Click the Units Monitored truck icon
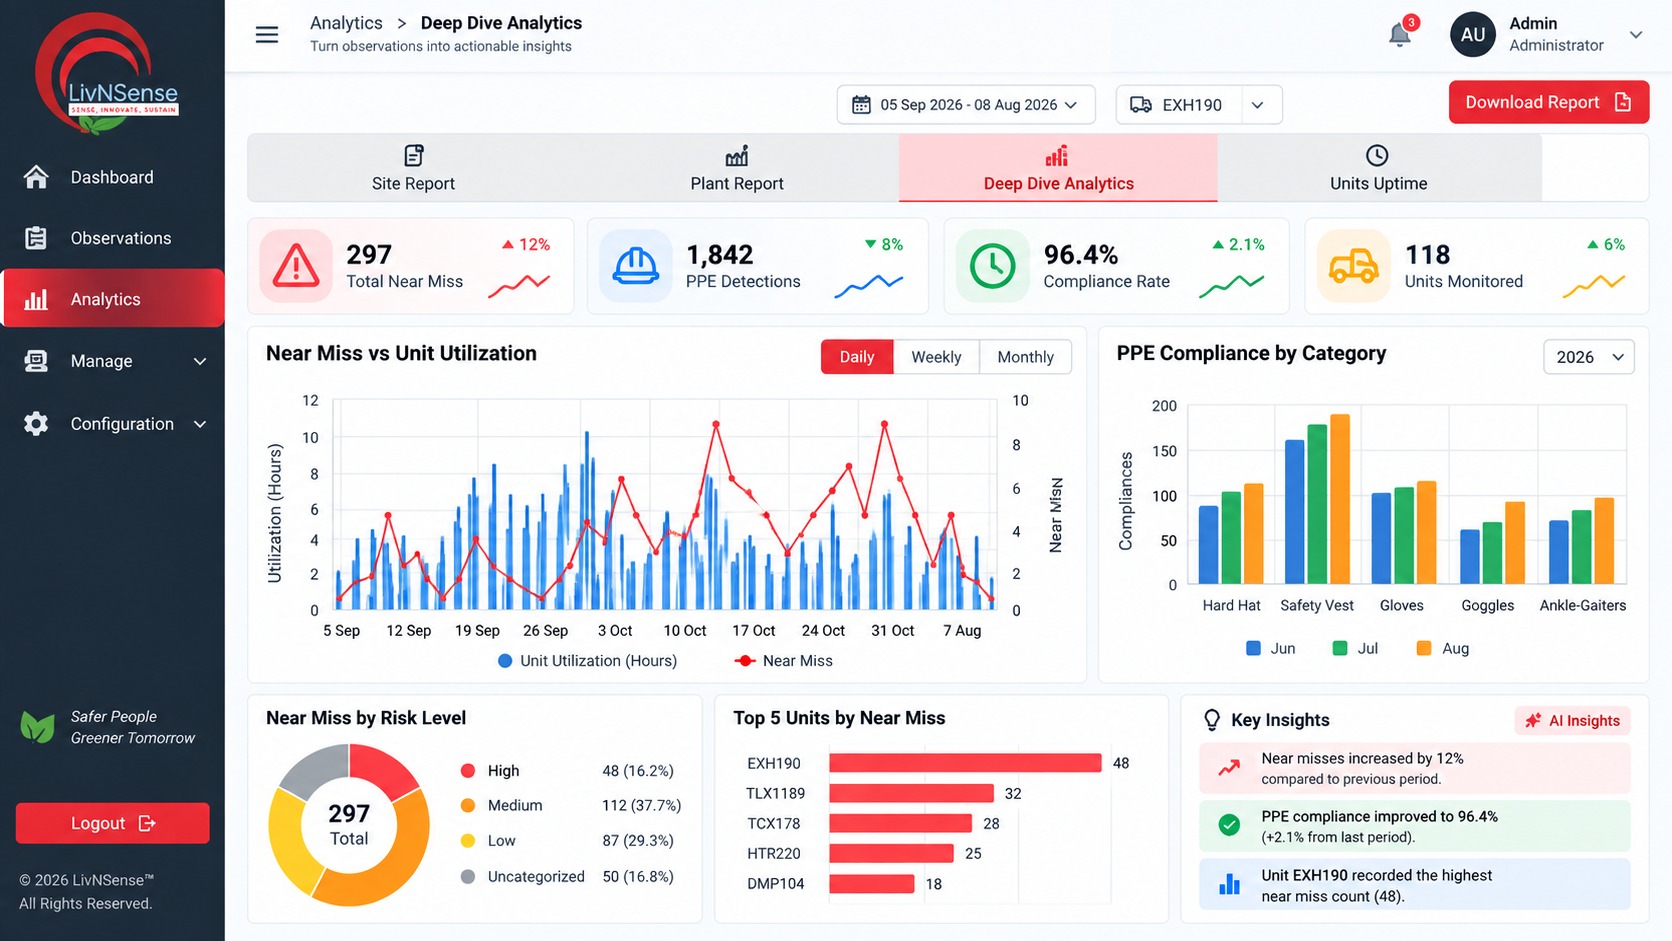 pos(1353,266)
